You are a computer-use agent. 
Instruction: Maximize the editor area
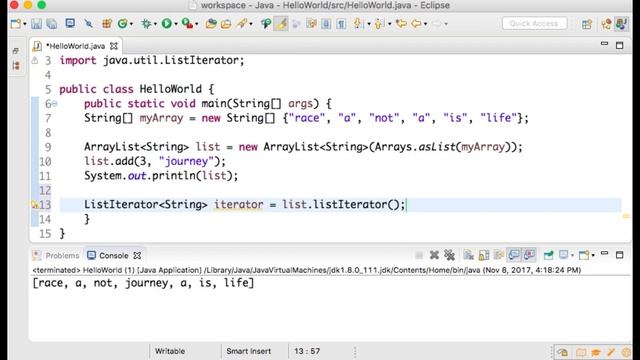click(620, 45)
